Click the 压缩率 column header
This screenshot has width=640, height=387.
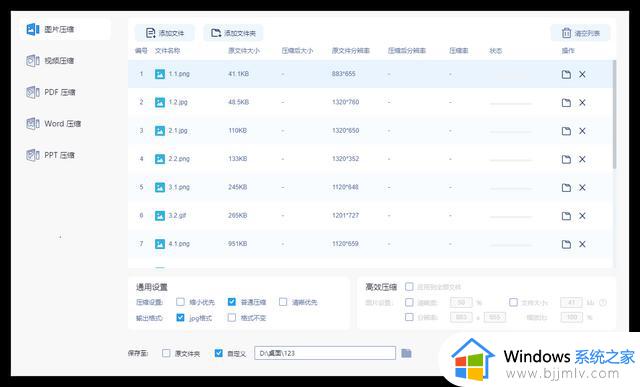459,51
